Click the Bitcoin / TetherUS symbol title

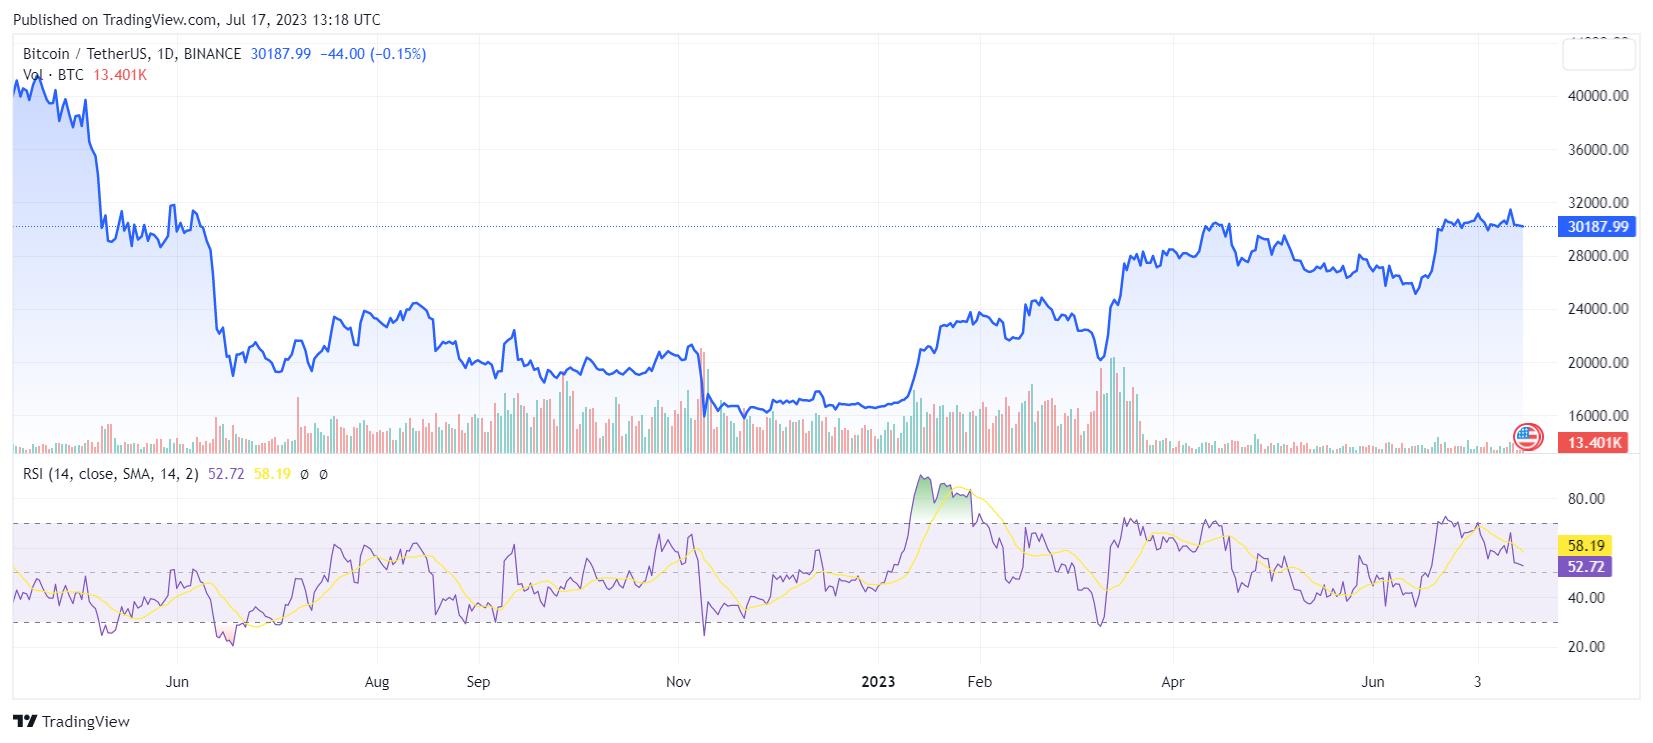[x=131, y=54]
